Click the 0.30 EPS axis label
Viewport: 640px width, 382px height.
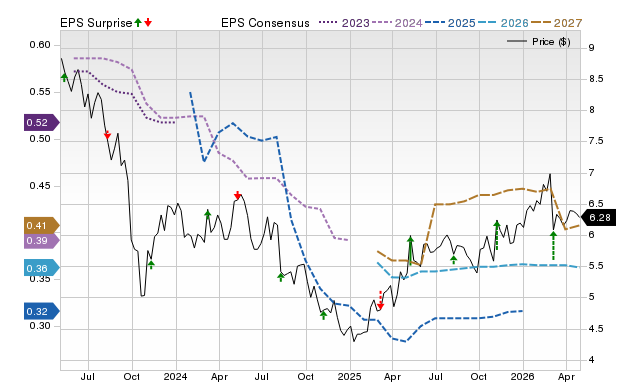(x=40, y=326)
